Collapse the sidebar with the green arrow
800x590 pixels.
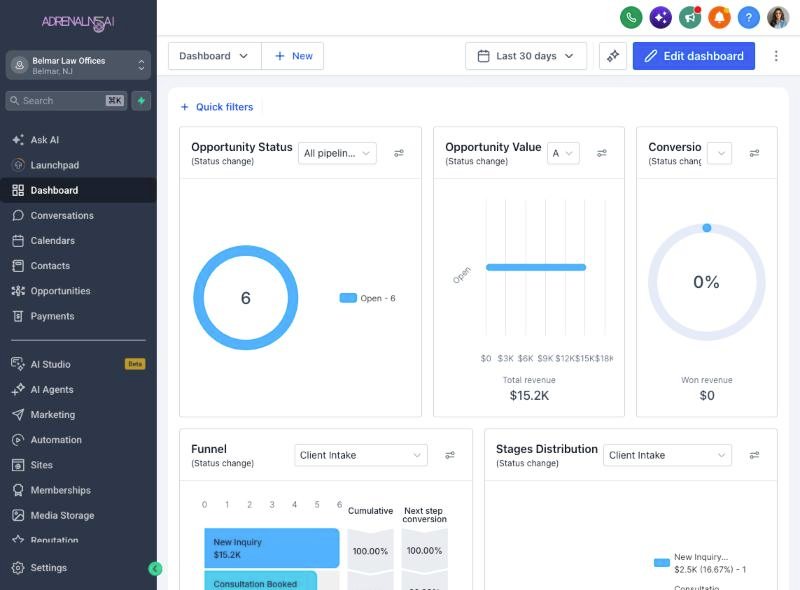155,569
